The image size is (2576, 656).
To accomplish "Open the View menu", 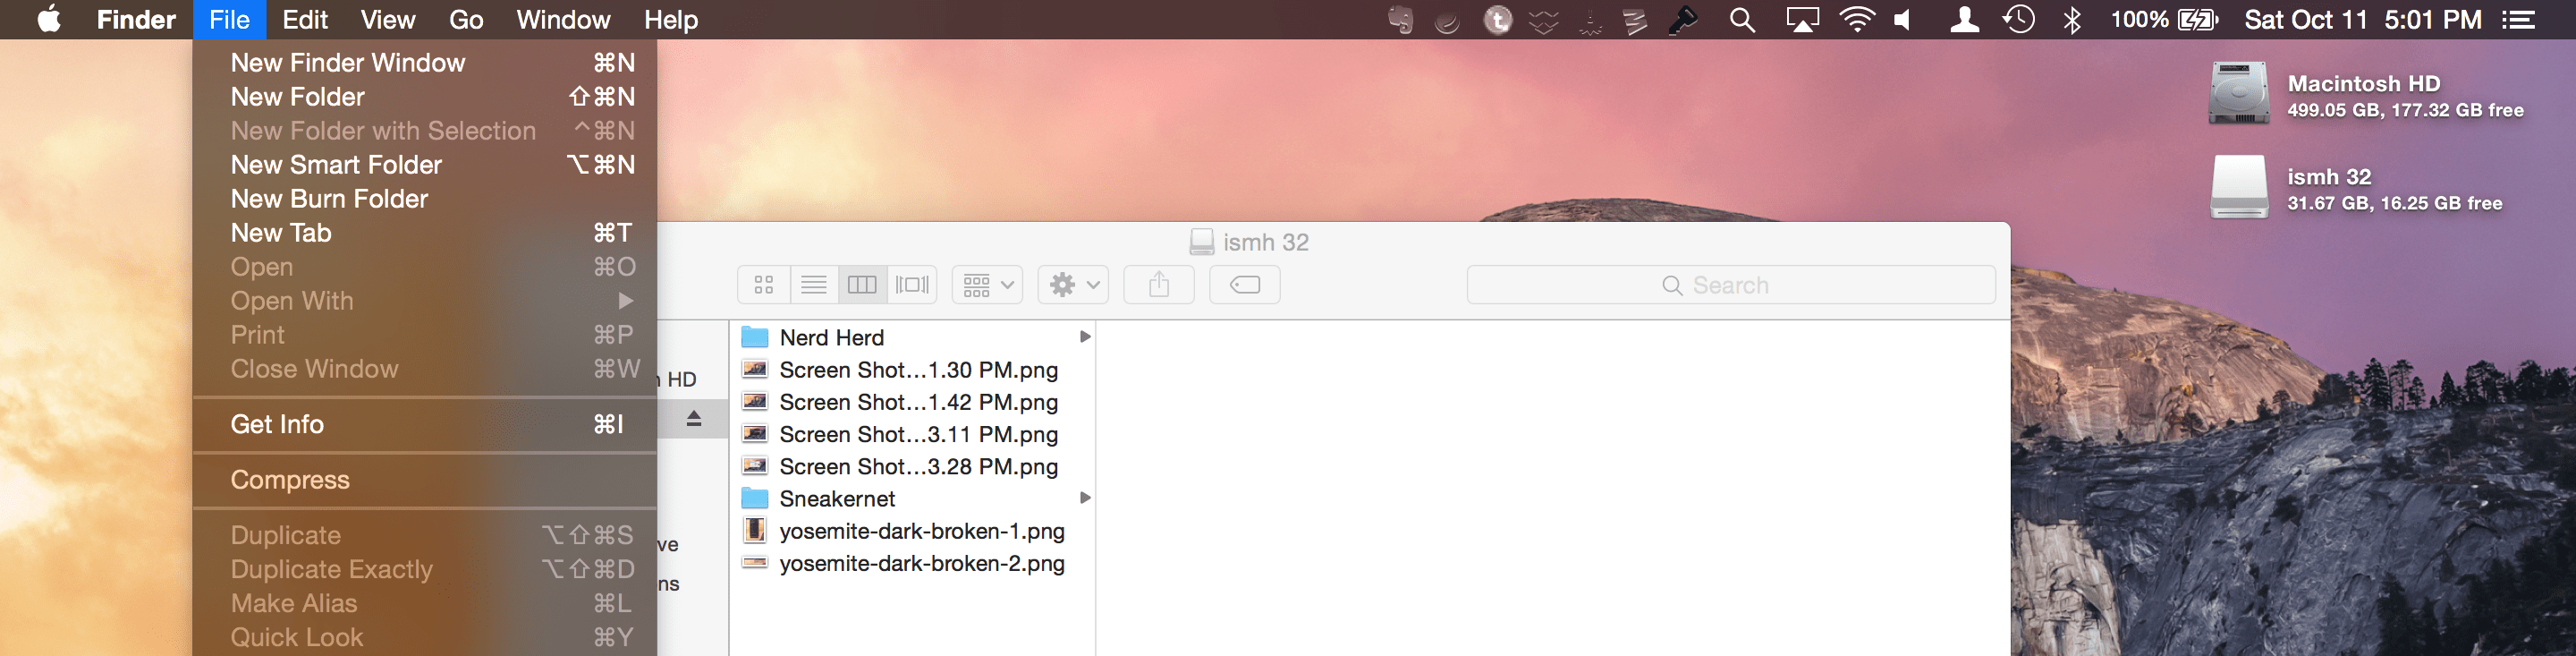I will pos(388,20).
